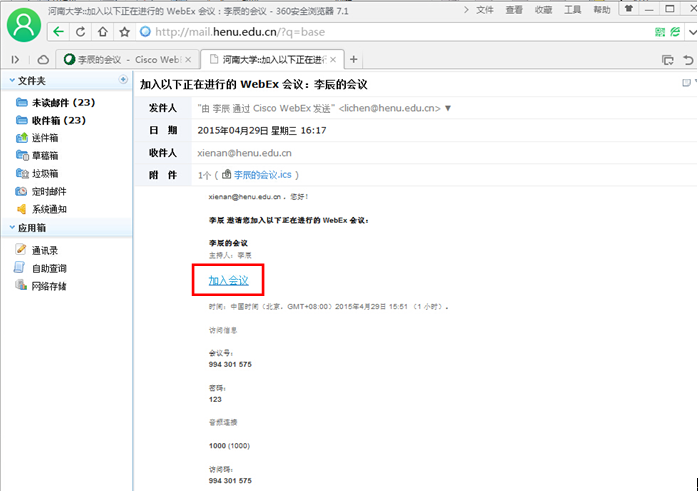The image size is (698, 491).
Task: Click the 1000 (1000) audio text
Action: [229, 446]
